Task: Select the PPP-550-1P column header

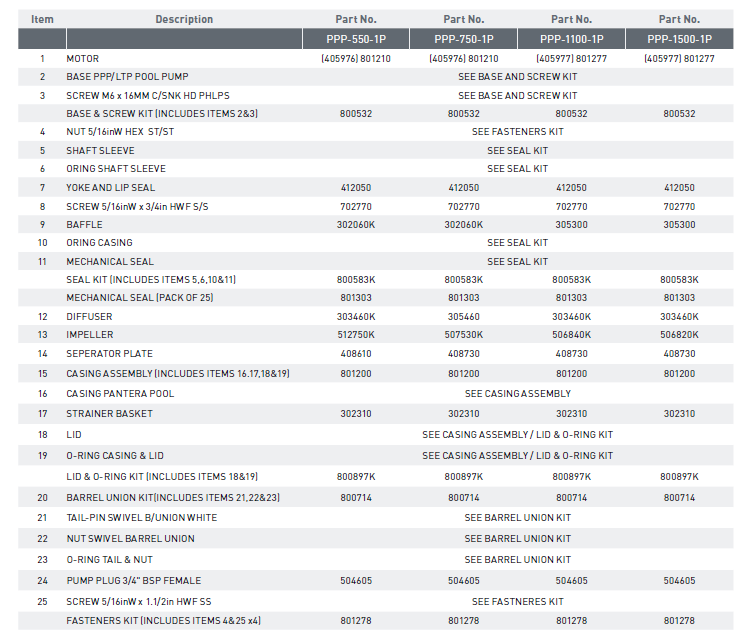Action: coord(356,39)
